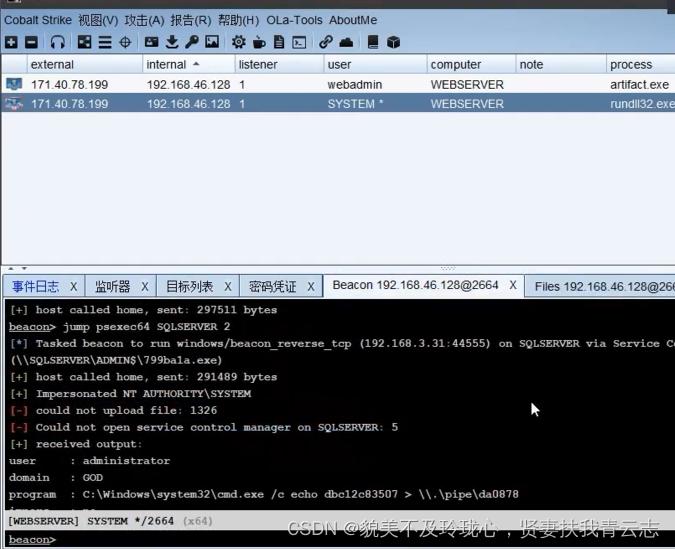Sort by the computer column header
Viewport: 675px width, 549px height.
471,65
